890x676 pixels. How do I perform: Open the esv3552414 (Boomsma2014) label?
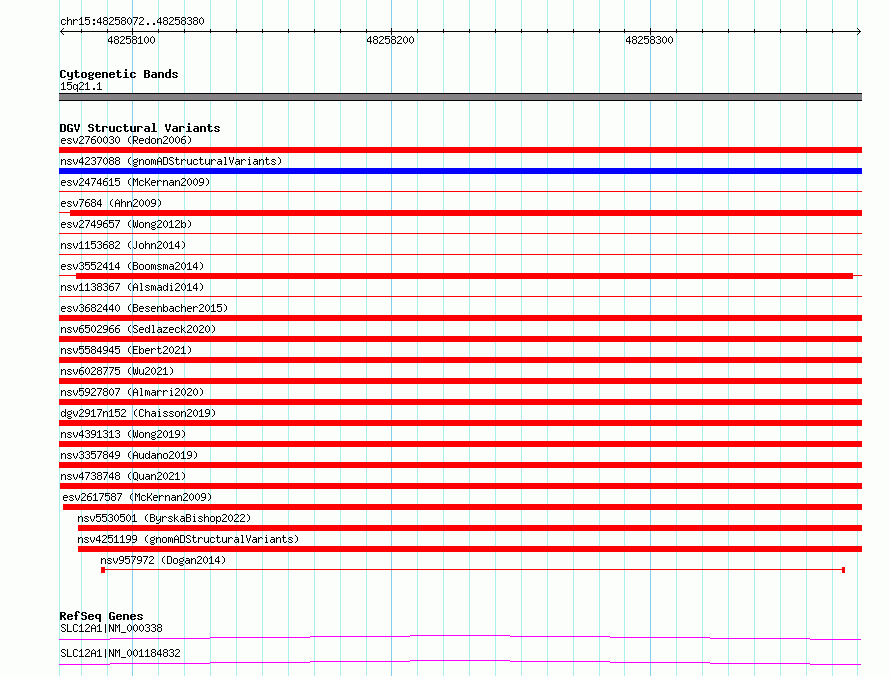tap(132, 266)
